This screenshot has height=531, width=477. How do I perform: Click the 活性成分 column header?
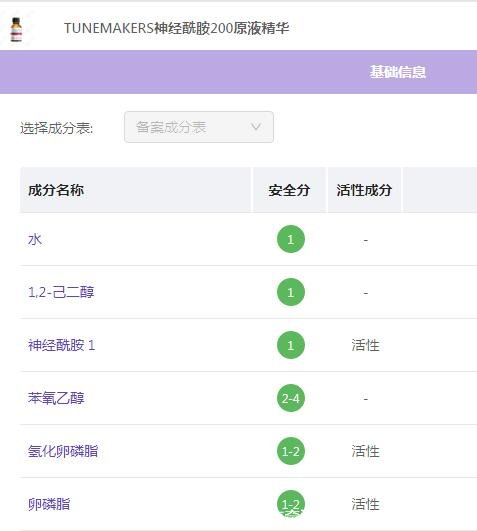coord(364,190)
